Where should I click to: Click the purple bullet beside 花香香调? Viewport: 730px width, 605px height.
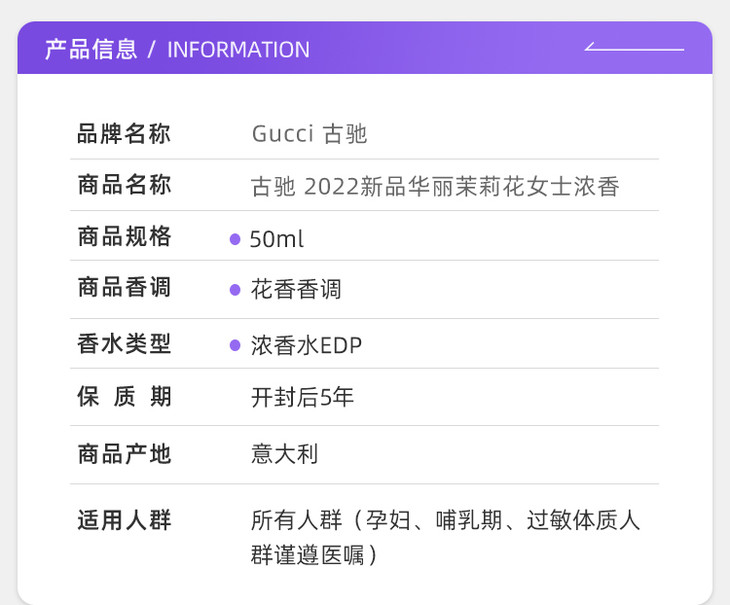tap(235, 290)
